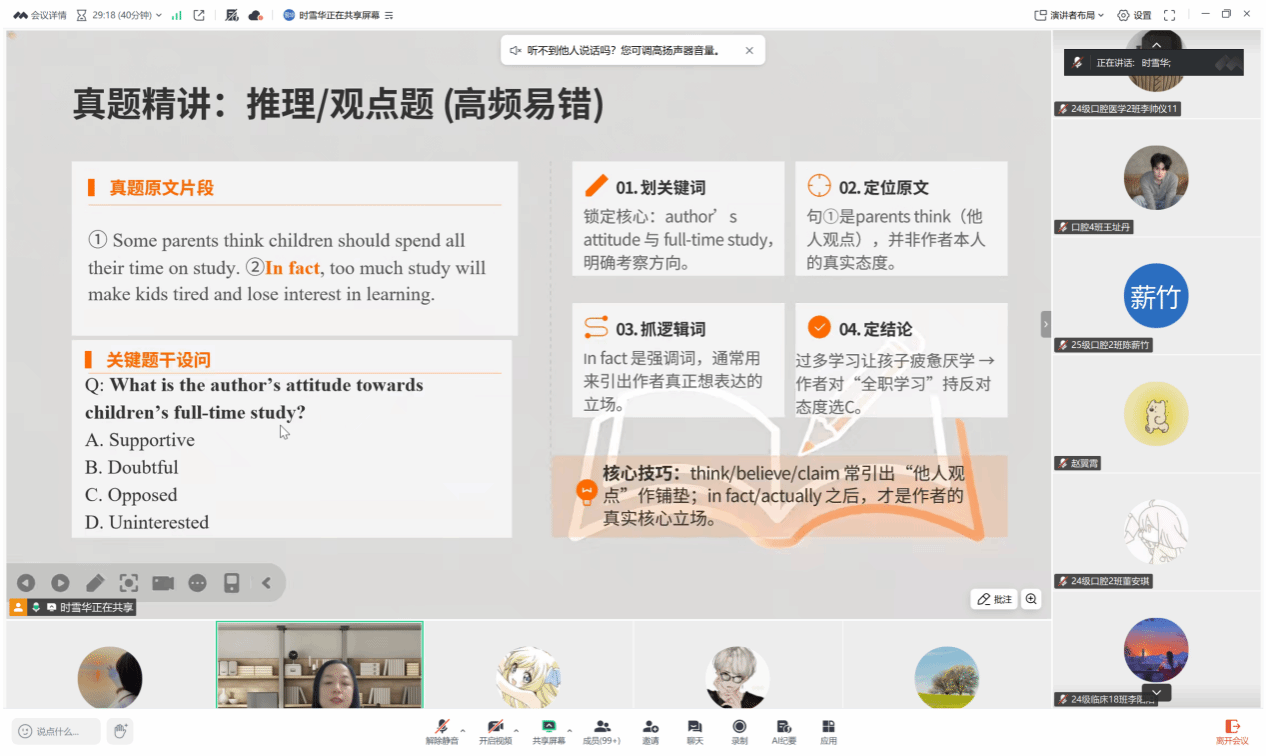Click the mobile device icon on slide toolbar
Screen dimensions: 1266x756
231,583
